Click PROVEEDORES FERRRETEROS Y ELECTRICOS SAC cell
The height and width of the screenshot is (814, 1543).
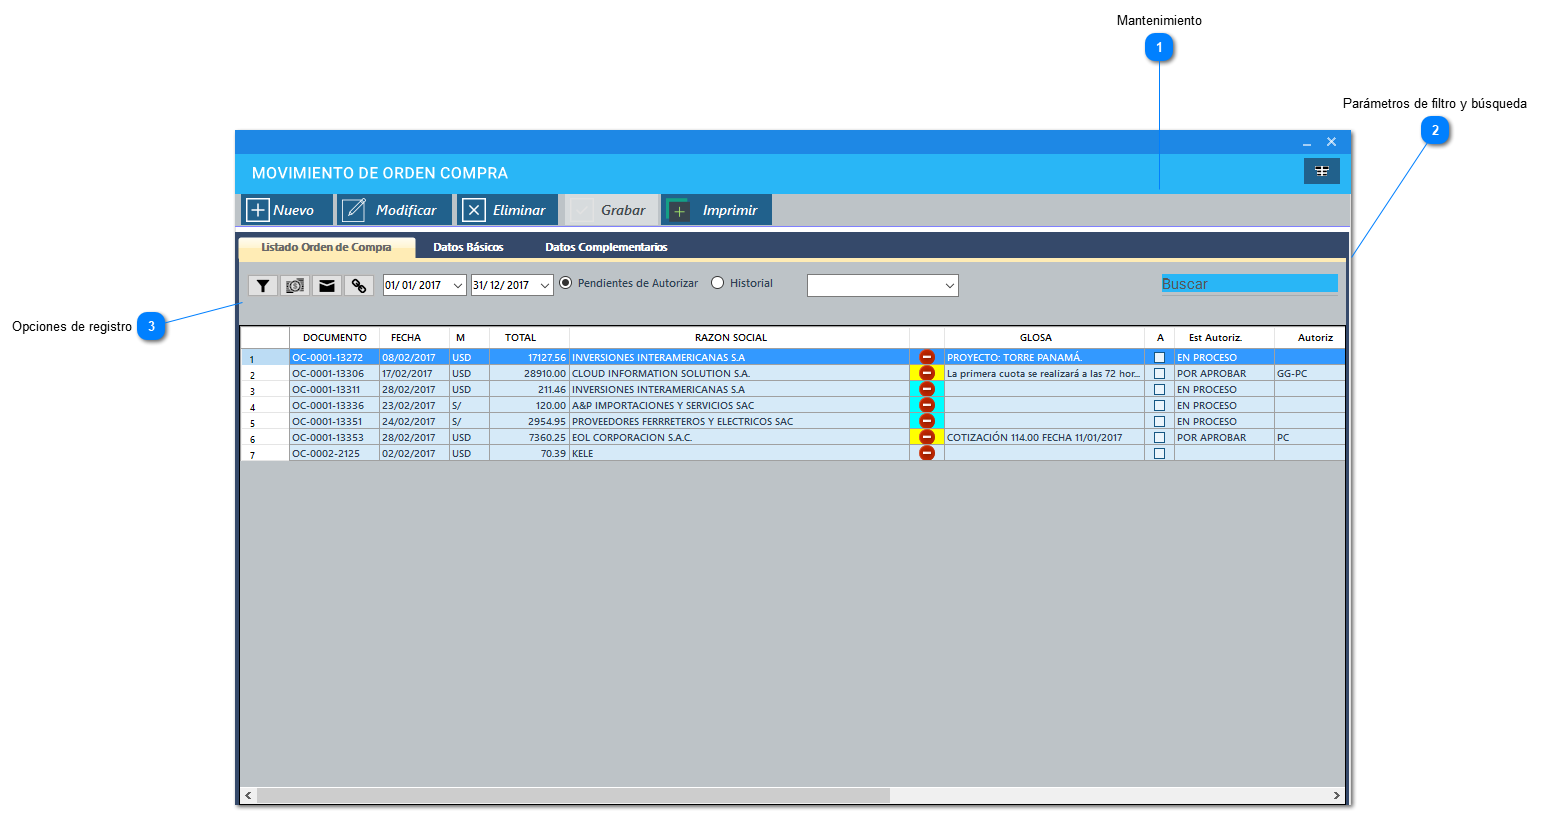coord(739,421)
